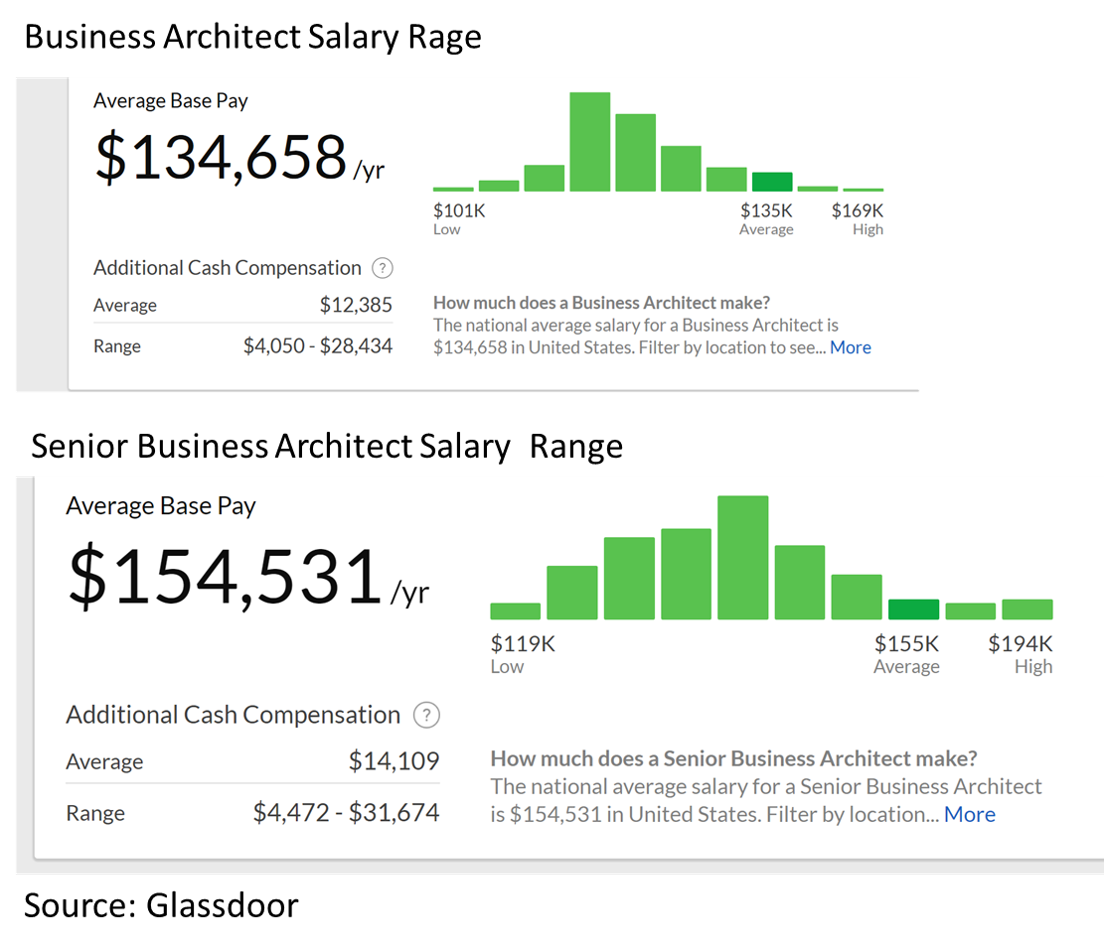Click the question mark icon in Senior Business Architect panel

click(427, 715)
